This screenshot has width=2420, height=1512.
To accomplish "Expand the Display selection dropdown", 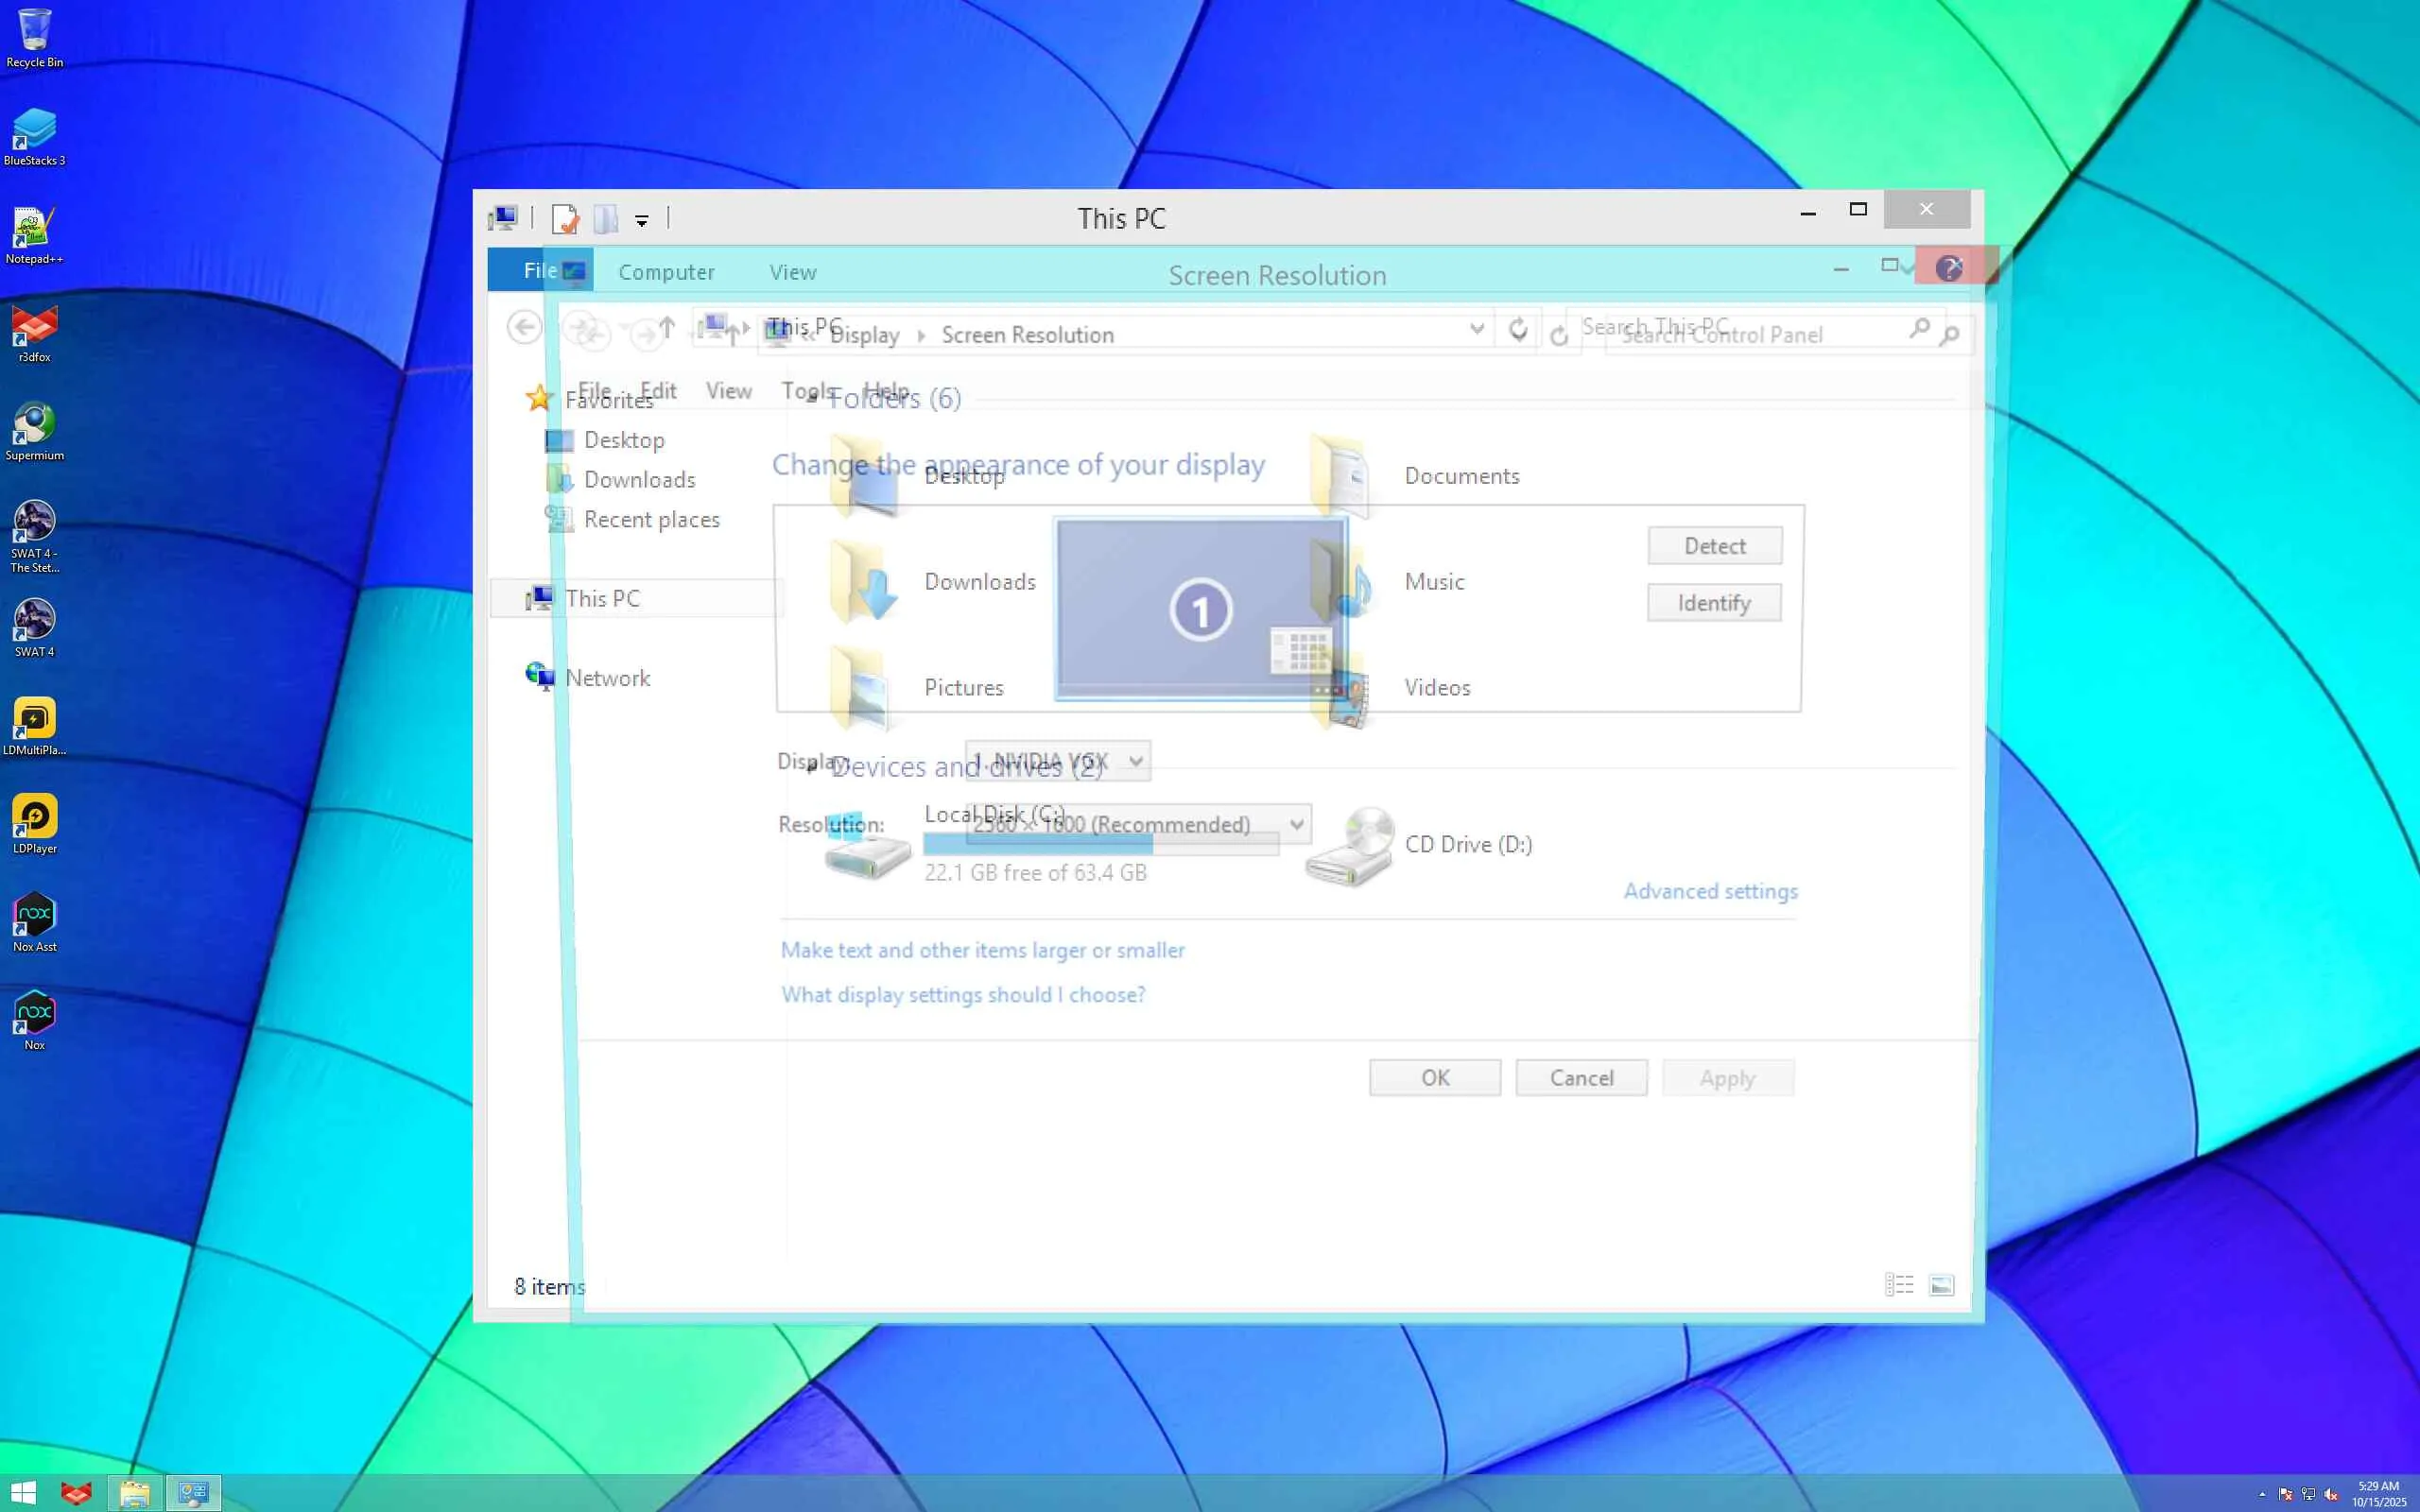I will click(1058, 761).
